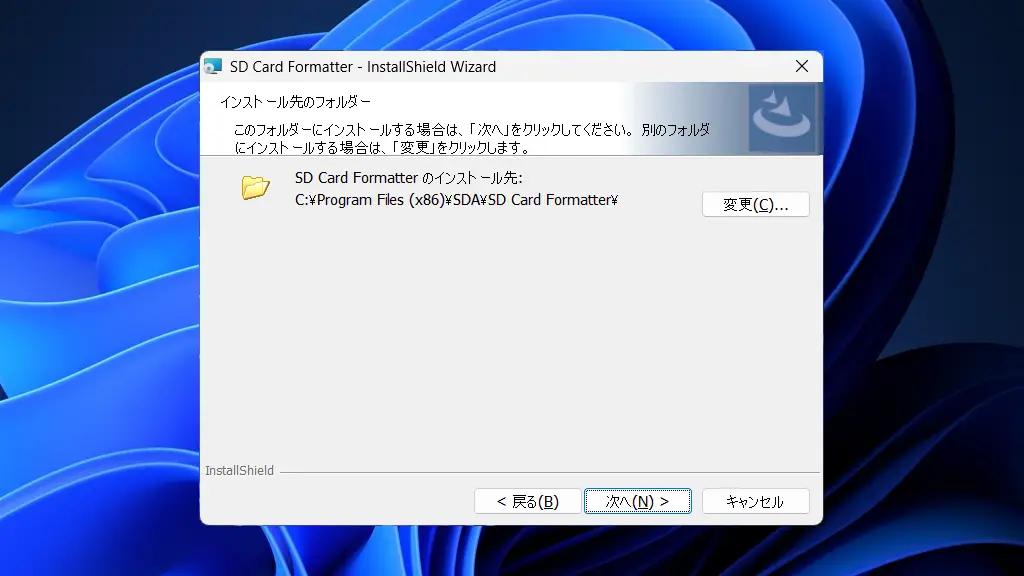Click the SD Card Formatter window title text
Image resolution: width=1024 pixels, height=576 pixels.
click(x=363, y=67)
